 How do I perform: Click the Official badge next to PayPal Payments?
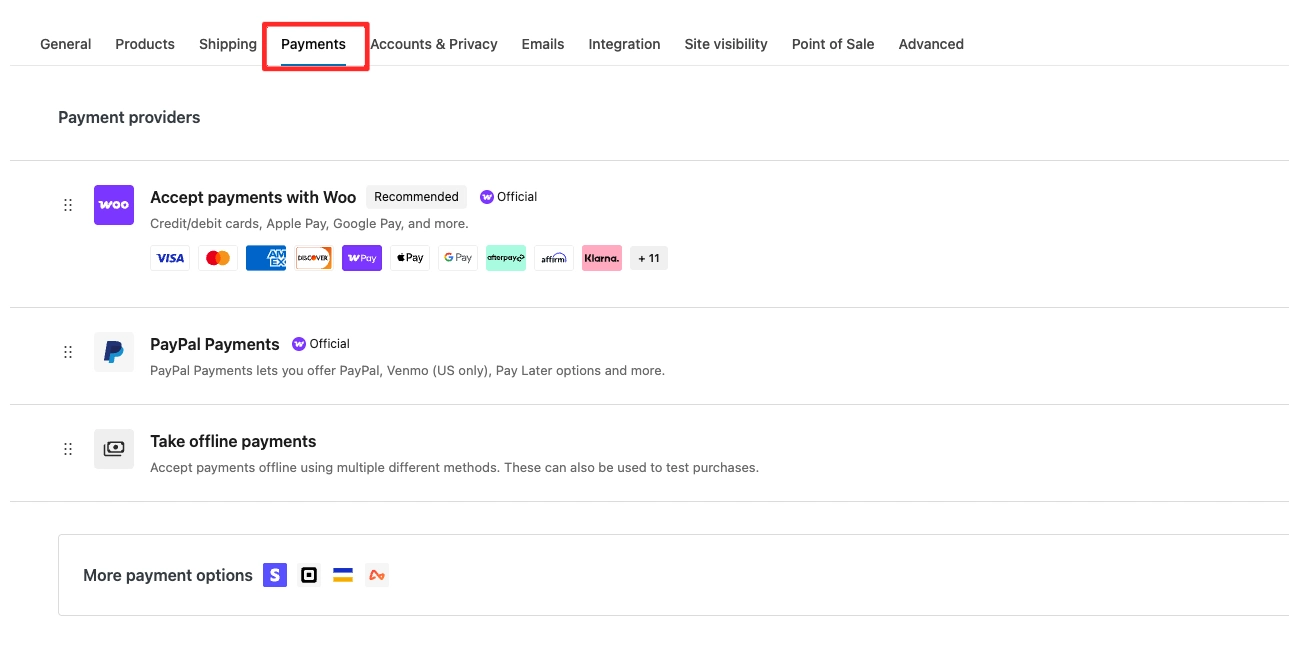[x=321, y=343]
